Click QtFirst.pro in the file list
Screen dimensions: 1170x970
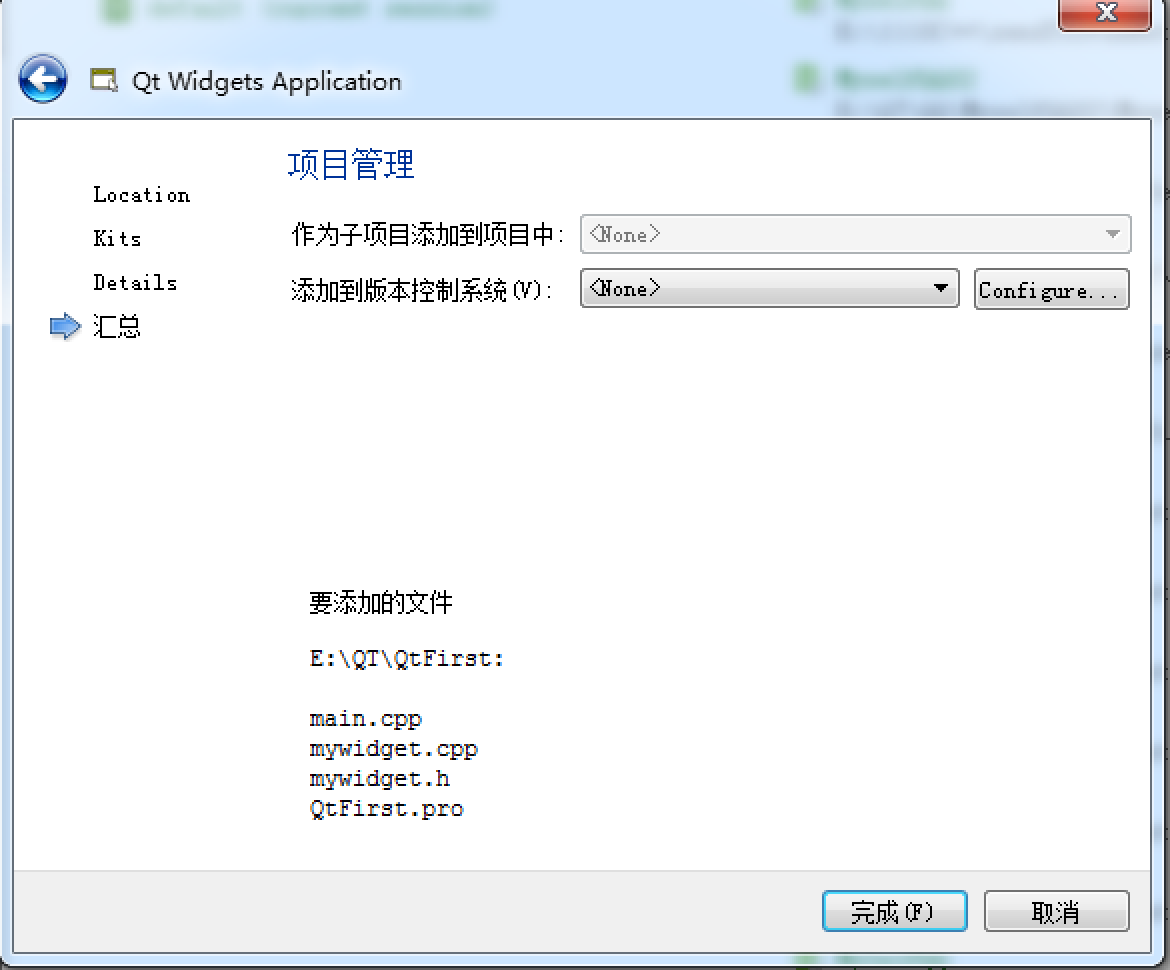387,809
